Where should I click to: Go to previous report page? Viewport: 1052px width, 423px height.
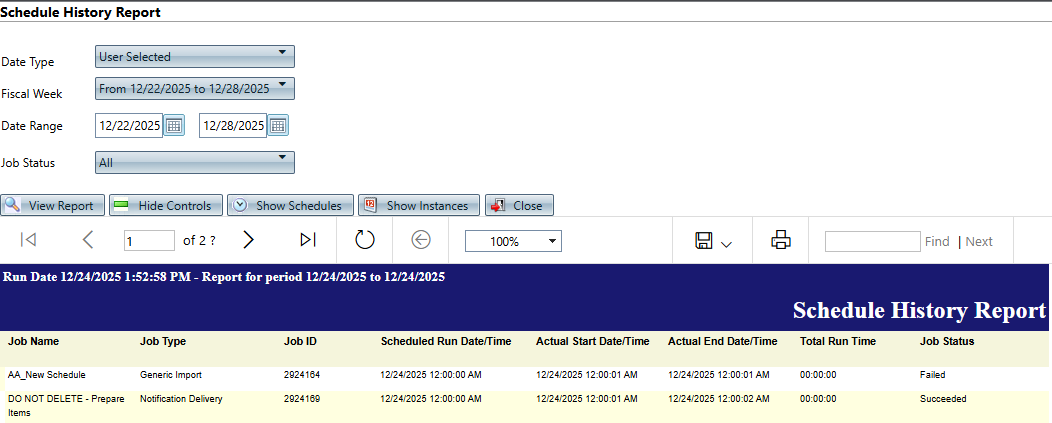point(88,240)
